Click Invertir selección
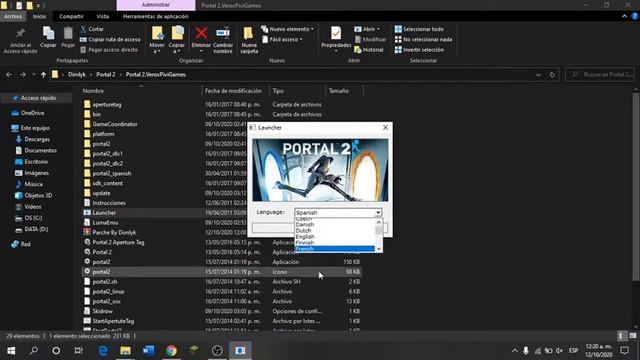This screenshot has width=640, height=360. tap(419, 49)
